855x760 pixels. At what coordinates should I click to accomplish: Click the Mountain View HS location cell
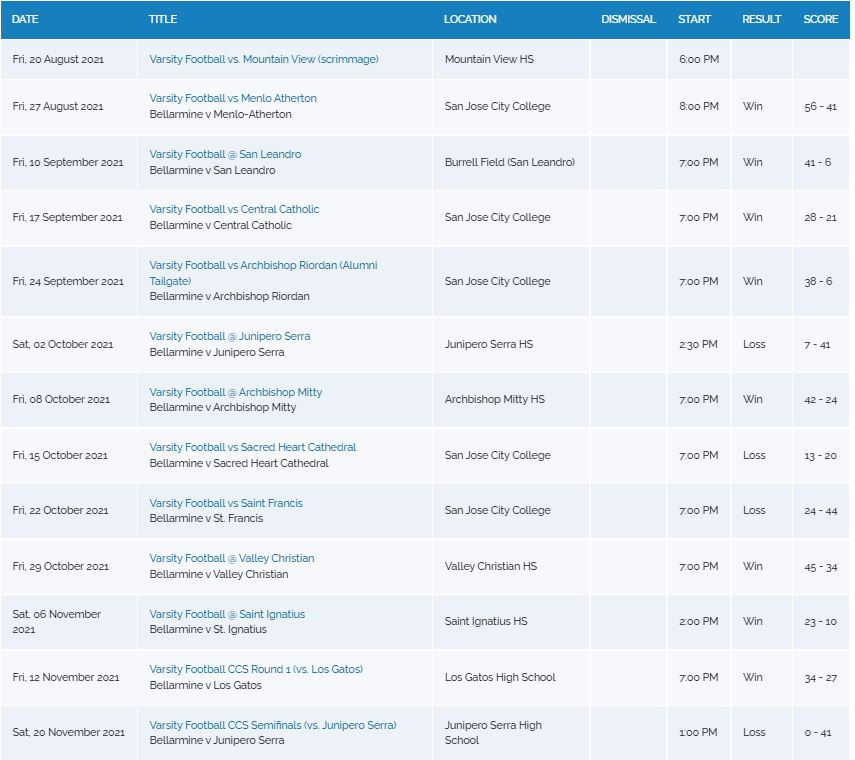tap(489, 59)
